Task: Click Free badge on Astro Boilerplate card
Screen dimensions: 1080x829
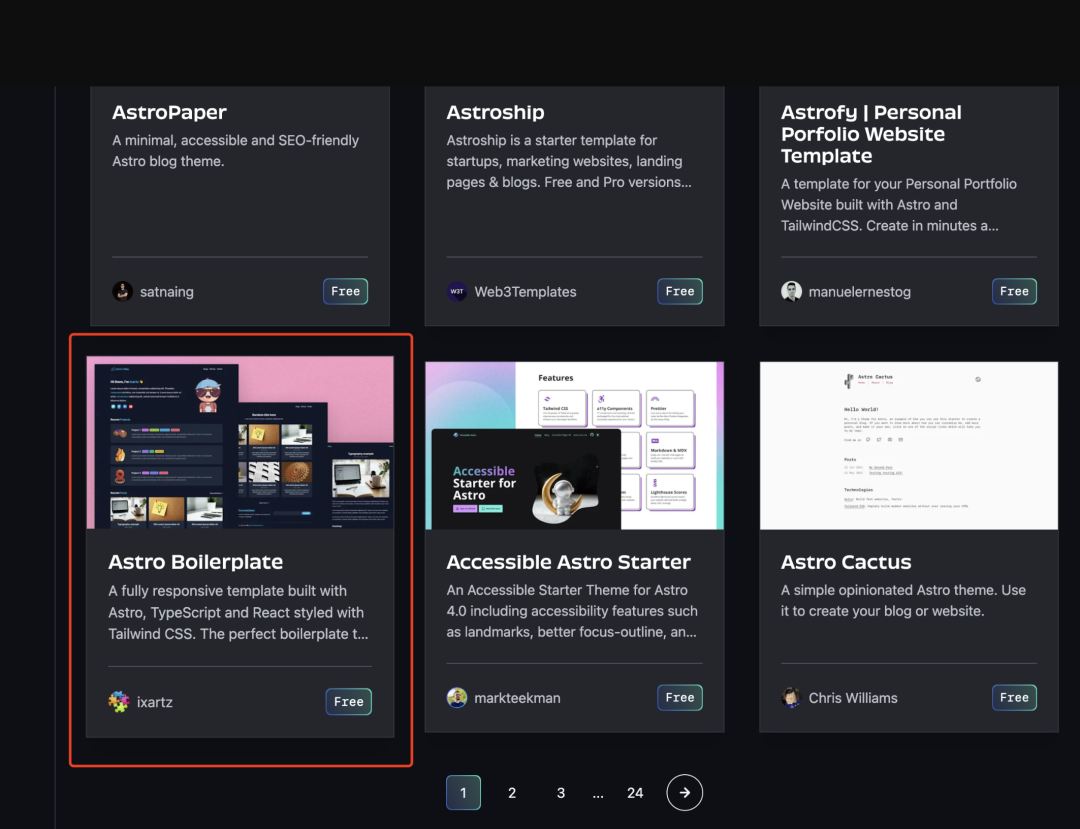Action: click(x=348, y=702)
